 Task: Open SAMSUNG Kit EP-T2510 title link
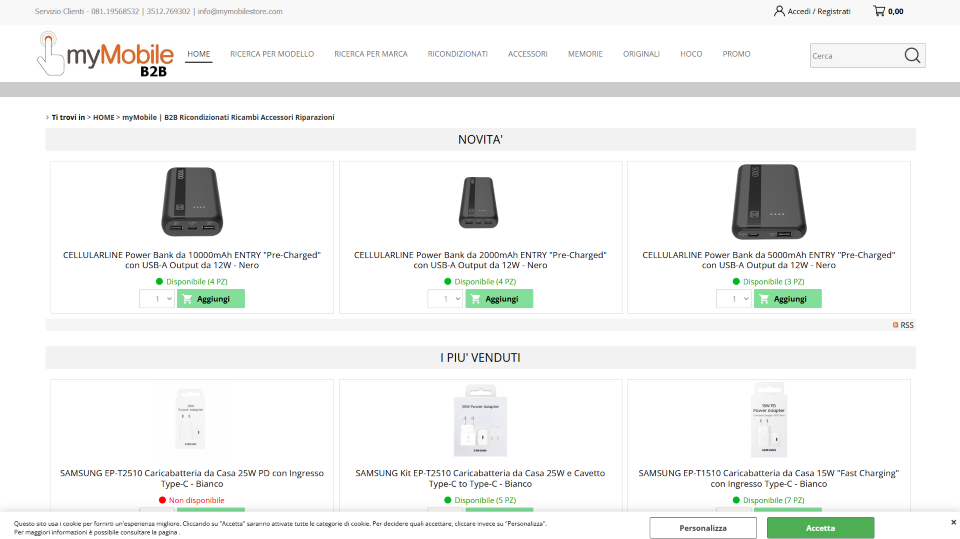480,478
